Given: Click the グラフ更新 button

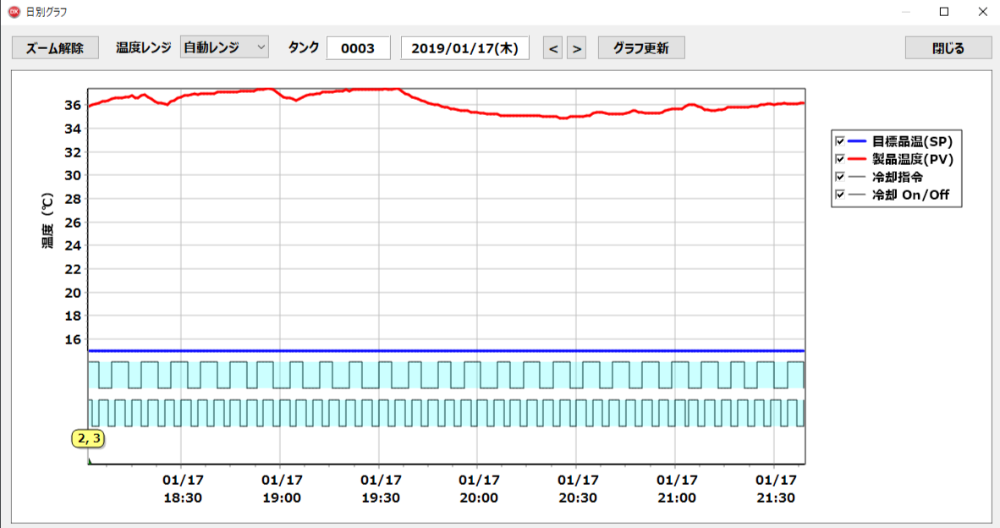Looking at the screenshot, I should coord(640,48).
